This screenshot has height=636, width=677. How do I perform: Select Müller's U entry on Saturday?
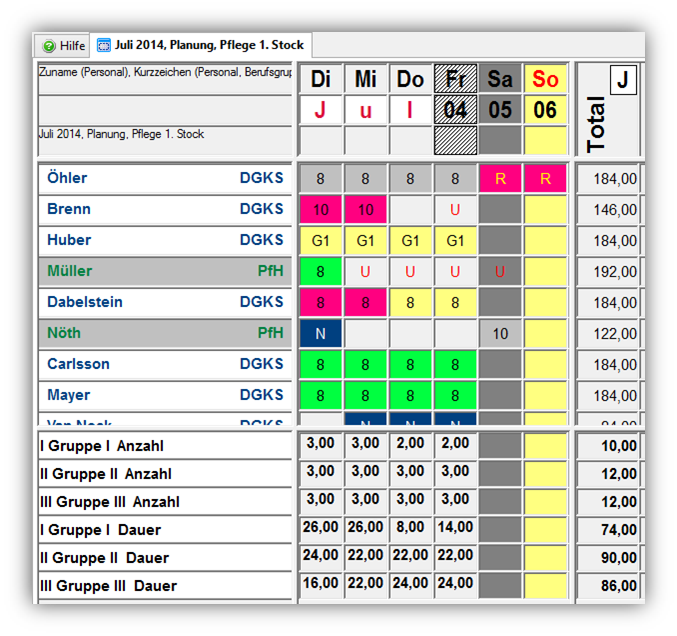click(500, 271)
